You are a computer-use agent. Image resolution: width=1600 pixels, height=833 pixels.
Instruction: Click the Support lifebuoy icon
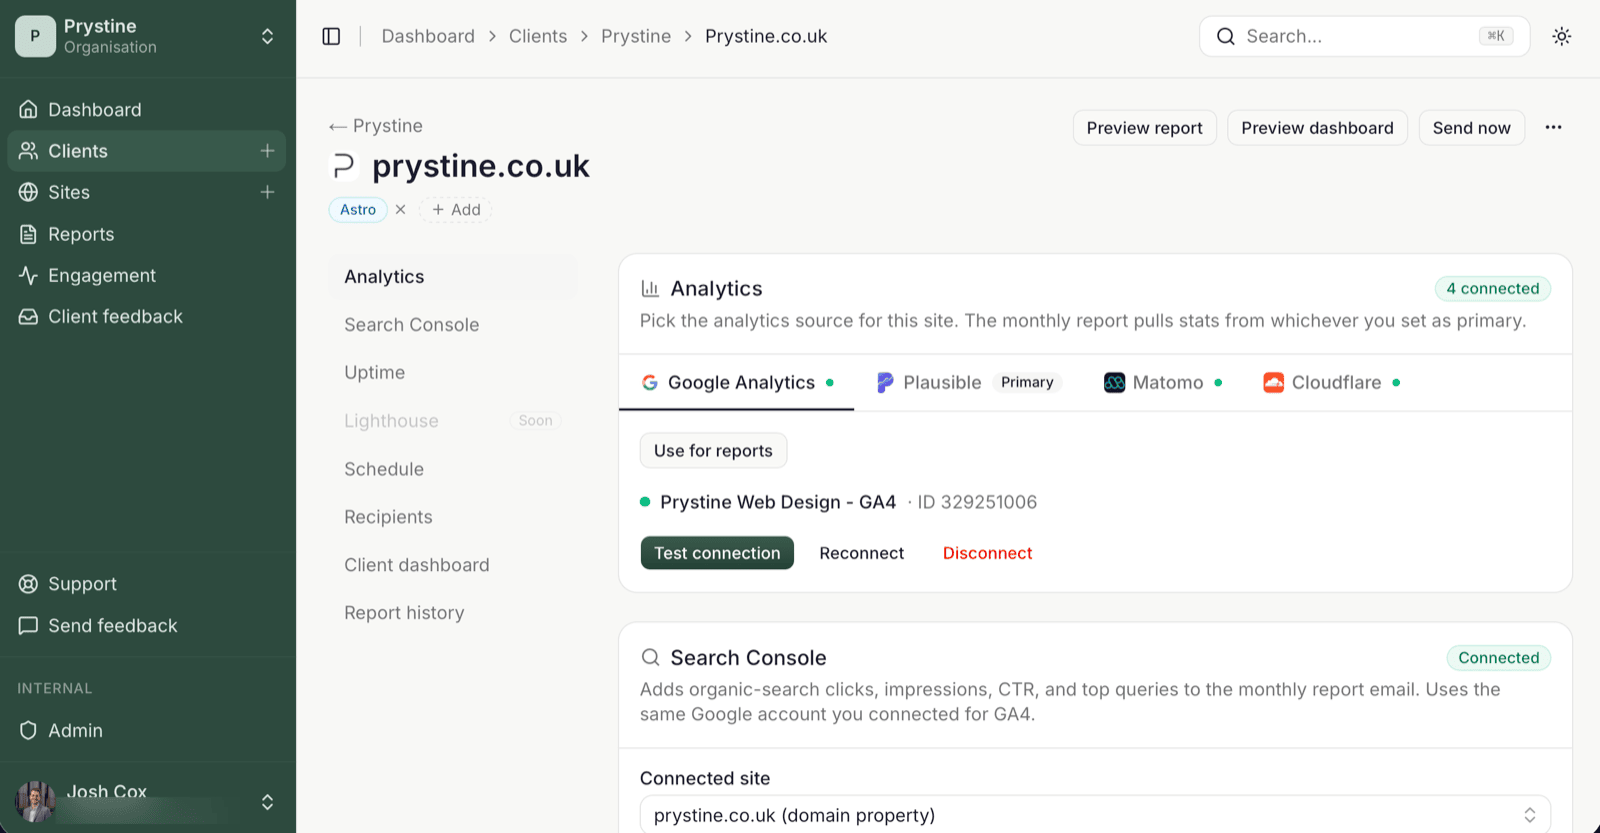28,584
